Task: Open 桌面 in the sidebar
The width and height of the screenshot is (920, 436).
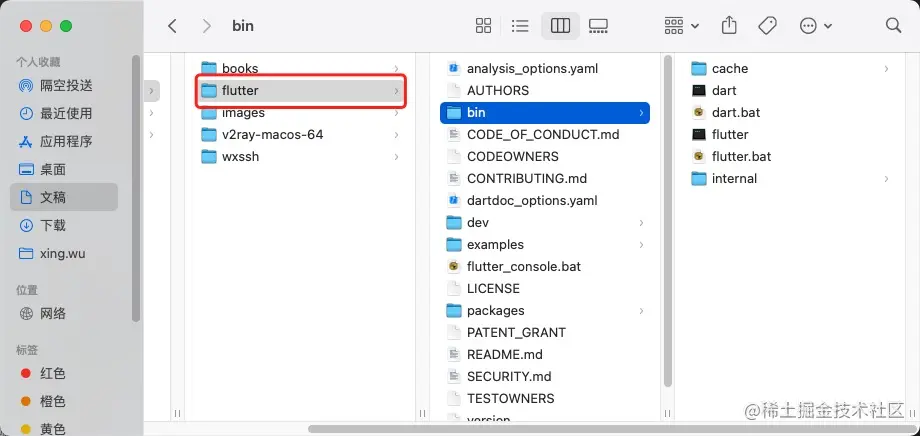Action: click(x=64, y=170)
